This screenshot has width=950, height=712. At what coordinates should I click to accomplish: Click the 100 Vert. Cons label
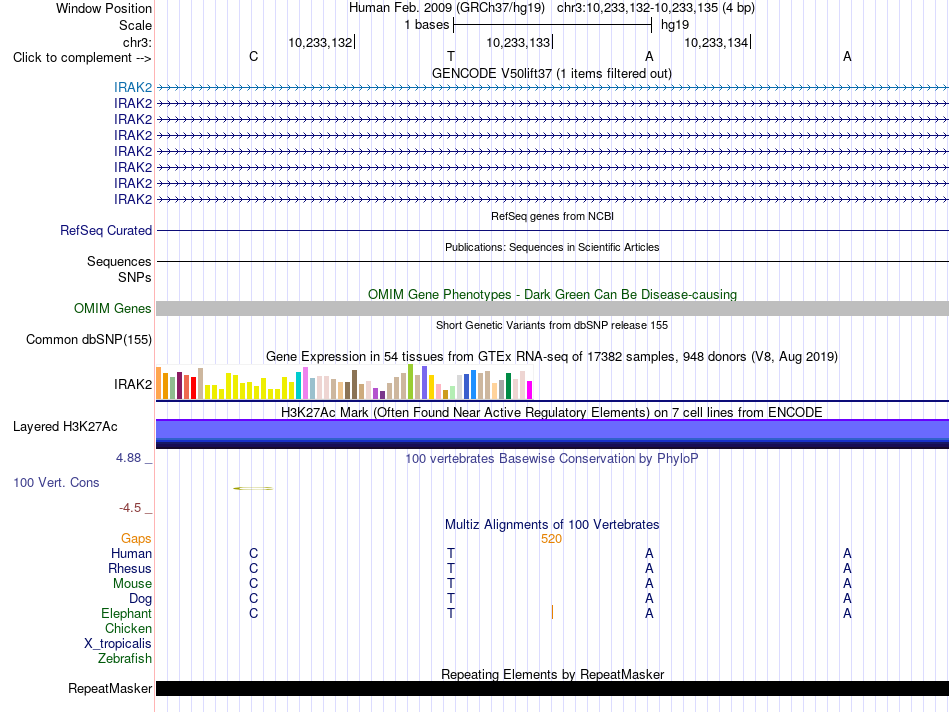pyautogui.click(x=56, y=482)
